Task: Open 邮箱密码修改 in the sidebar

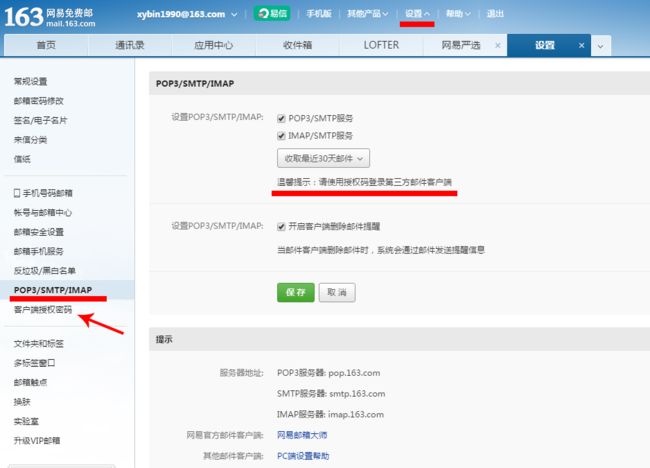Action: [x=39, y=101]
